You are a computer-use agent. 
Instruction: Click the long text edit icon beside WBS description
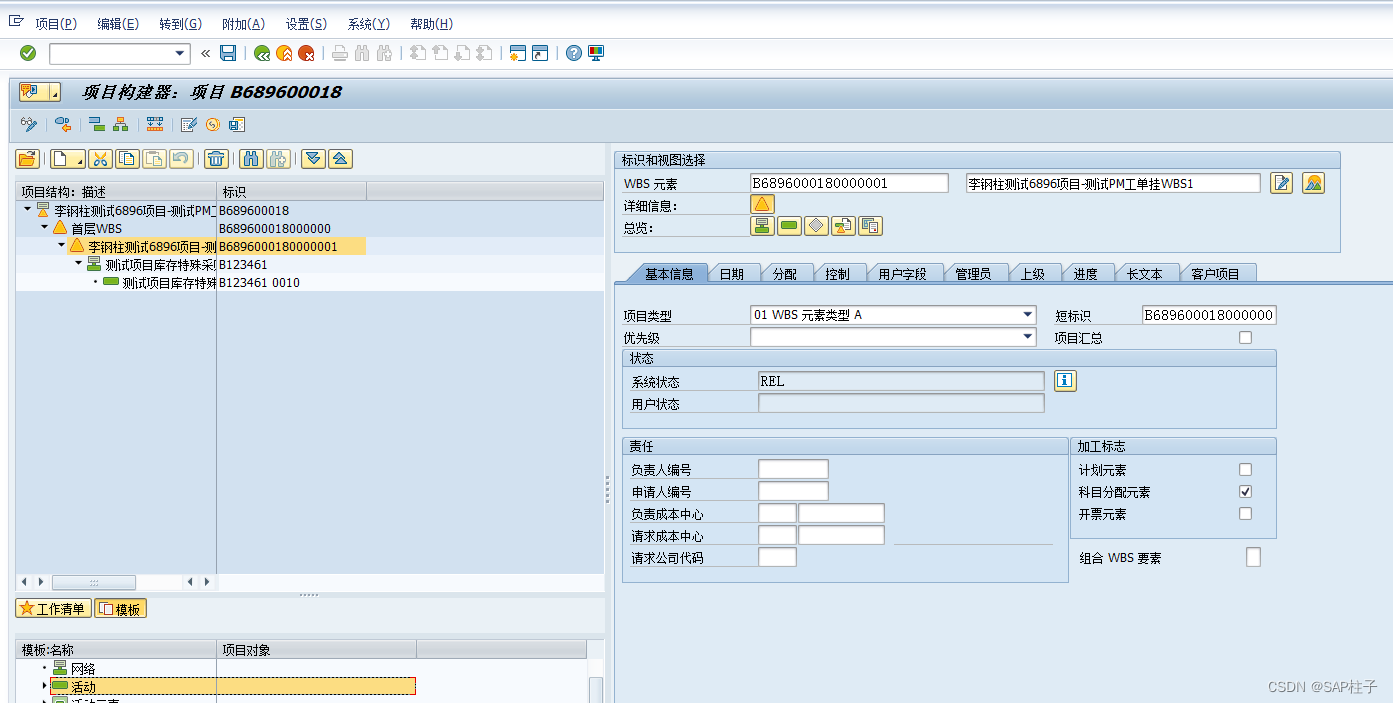pyautogui.click(x=1282, y=183)
